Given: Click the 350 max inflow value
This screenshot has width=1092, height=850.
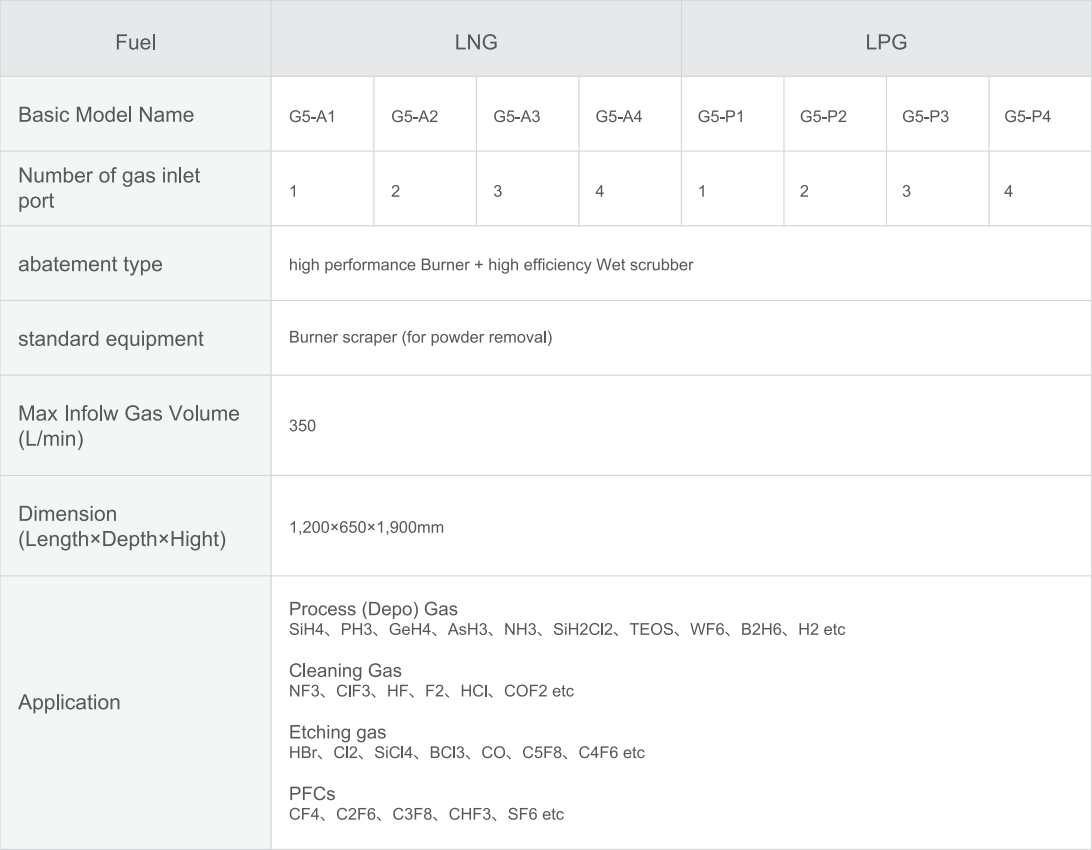Looking at the screenshot, I should click(302, 426).
